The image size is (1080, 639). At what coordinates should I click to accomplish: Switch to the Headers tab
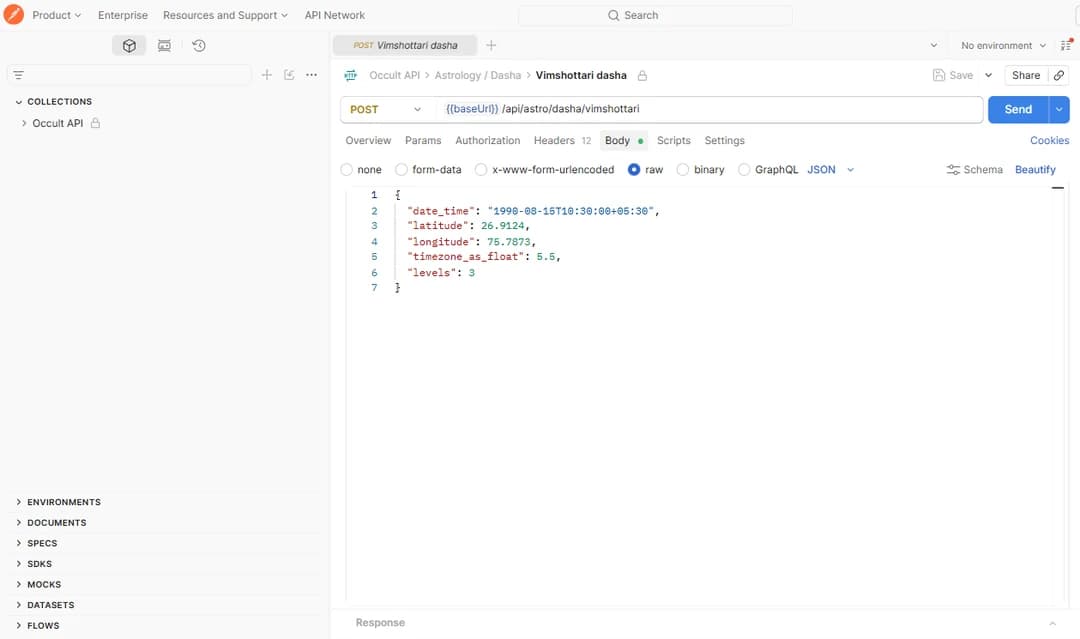pos(562,140)
